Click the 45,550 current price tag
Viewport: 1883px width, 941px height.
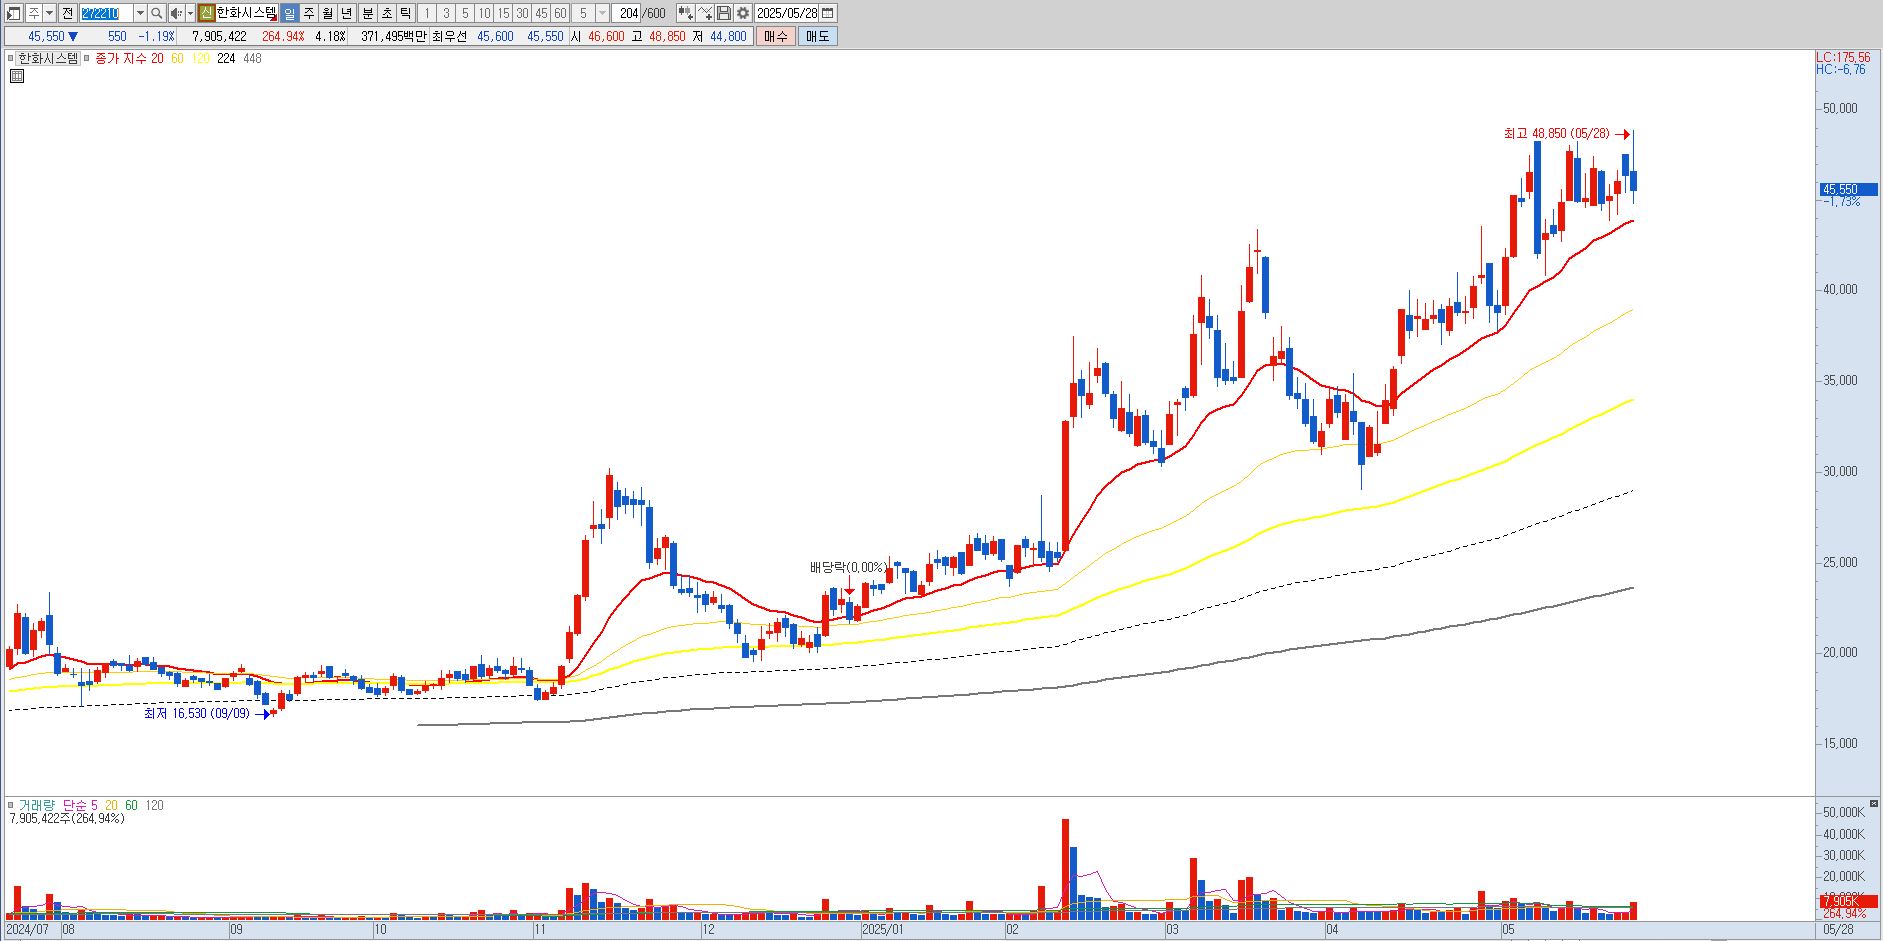point(1848,189)
